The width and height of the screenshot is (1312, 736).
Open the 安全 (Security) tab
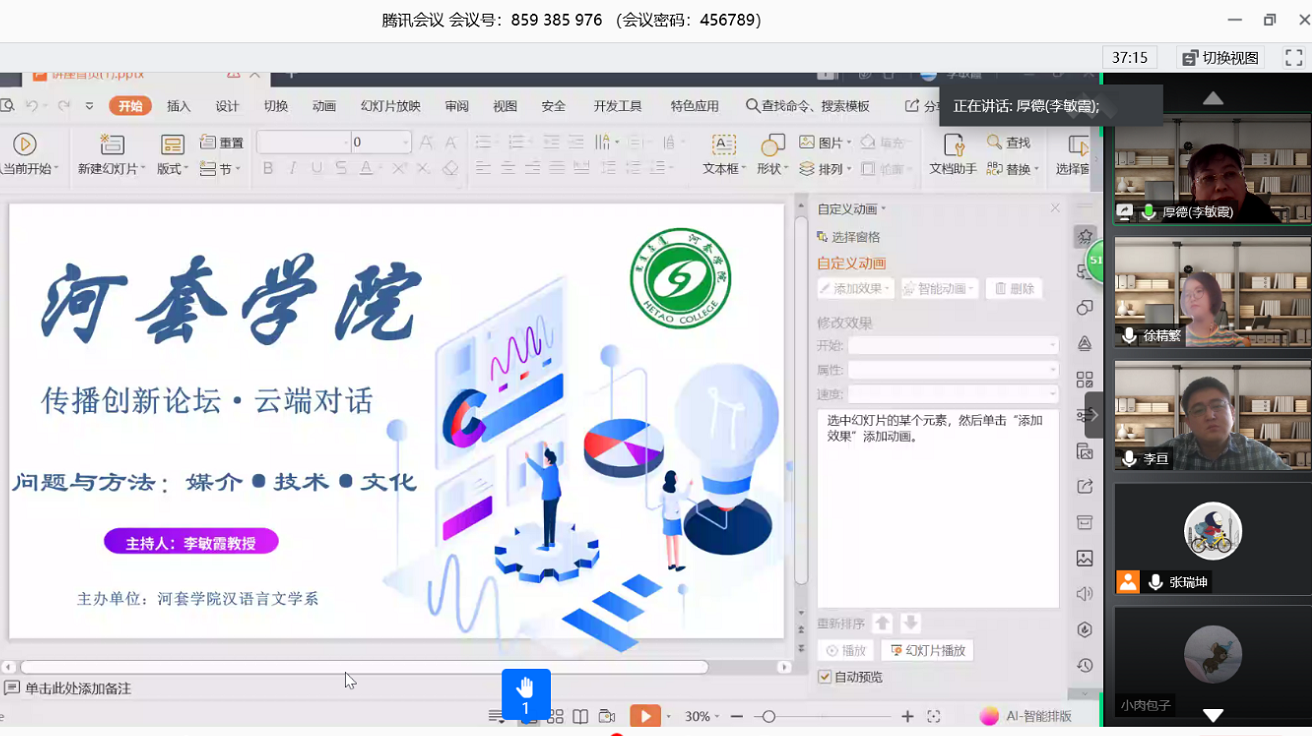coord(553,106)
